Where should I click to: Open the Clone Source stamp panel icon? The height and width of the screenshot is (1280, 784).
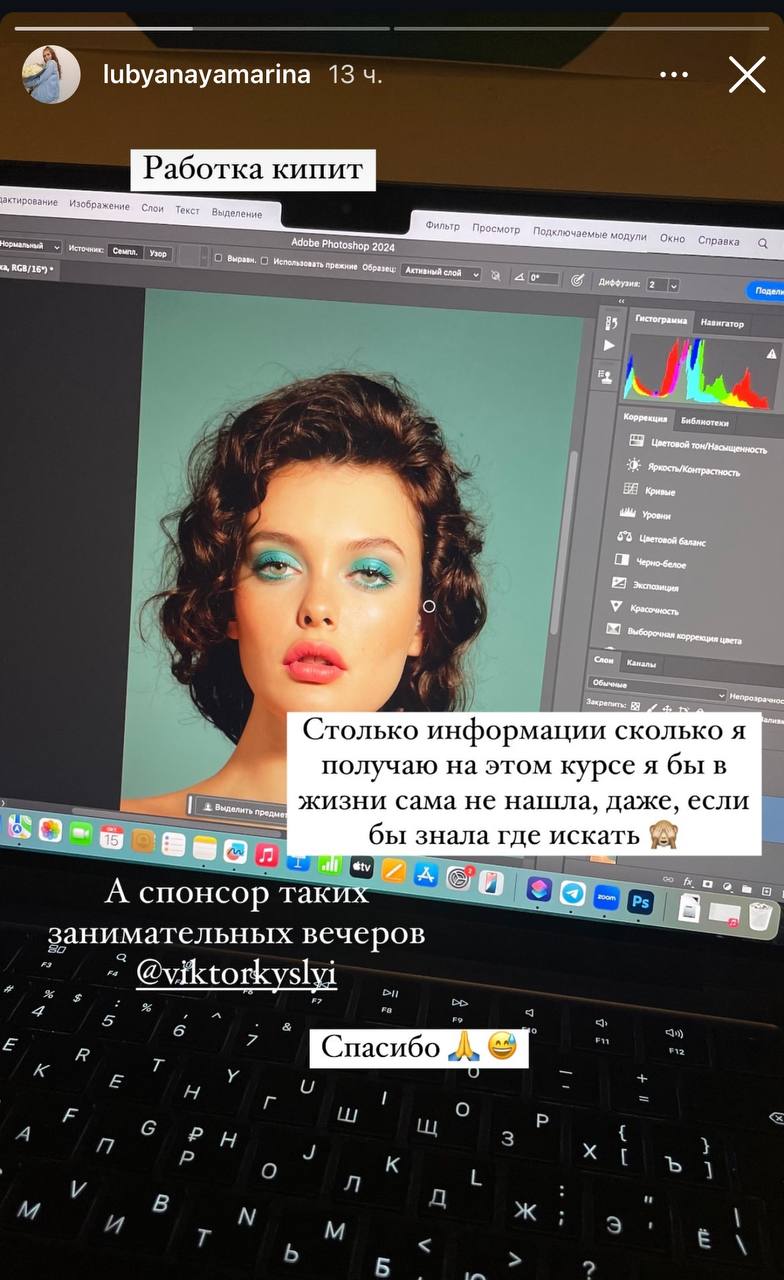pyautogui.click(x=607, y=375)
